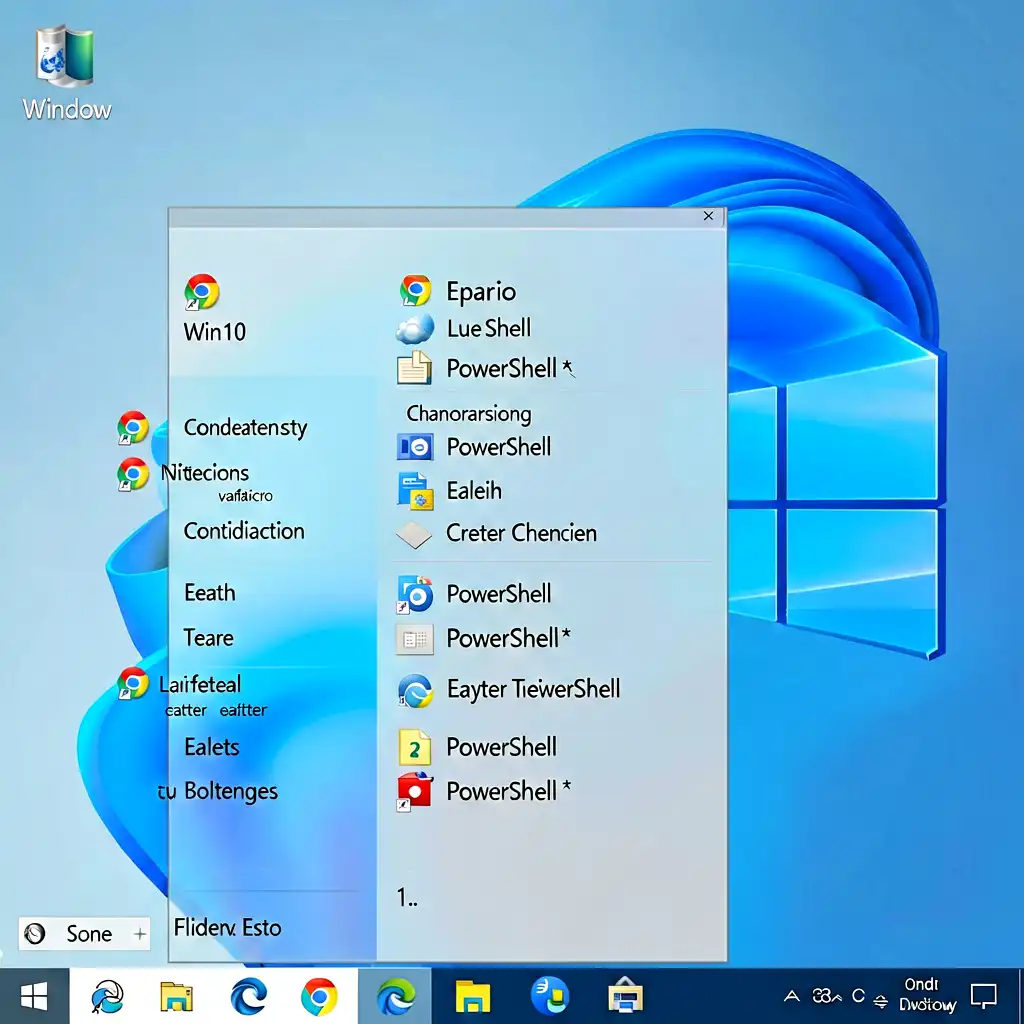
Task: Click the vafiaicro subtext
Action: point(245,496)
